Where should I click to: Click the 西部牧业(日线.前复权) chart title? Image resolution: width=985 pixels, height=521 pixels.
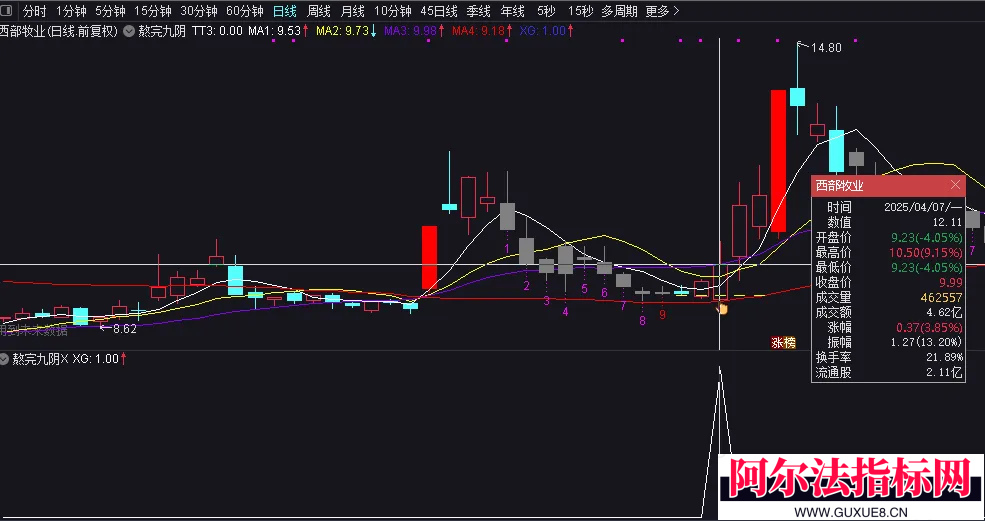tap(59, 31)
